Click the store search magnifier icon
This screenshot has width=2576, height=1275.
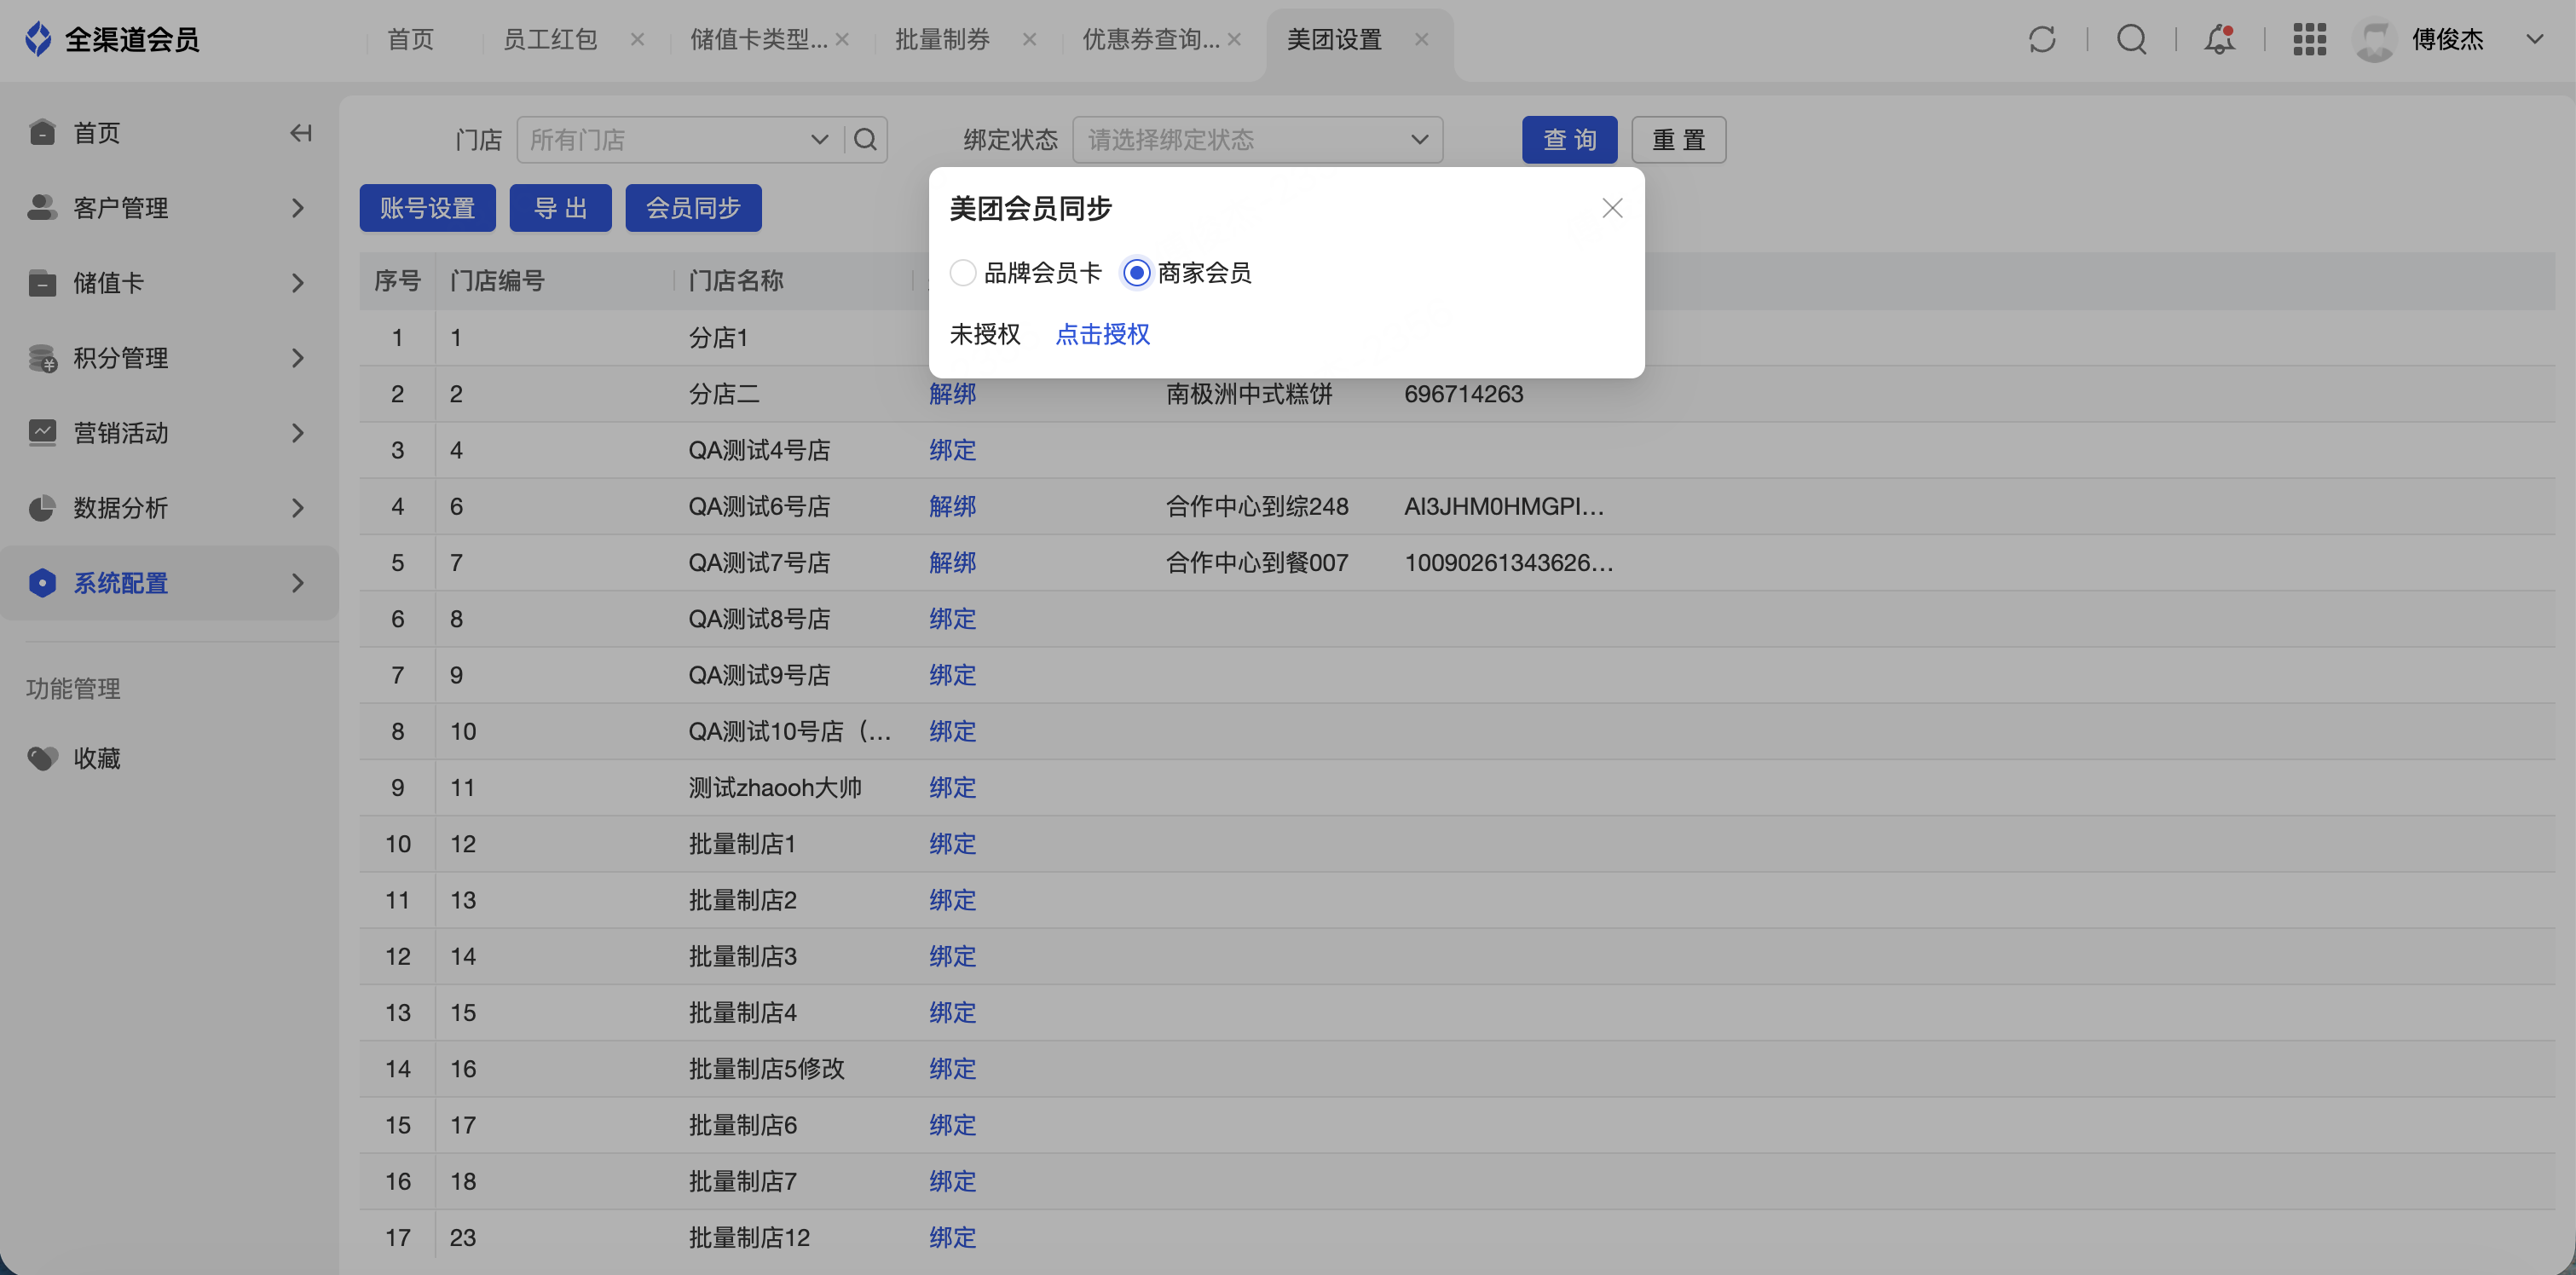pyautogui.click(x=866, y=139)
